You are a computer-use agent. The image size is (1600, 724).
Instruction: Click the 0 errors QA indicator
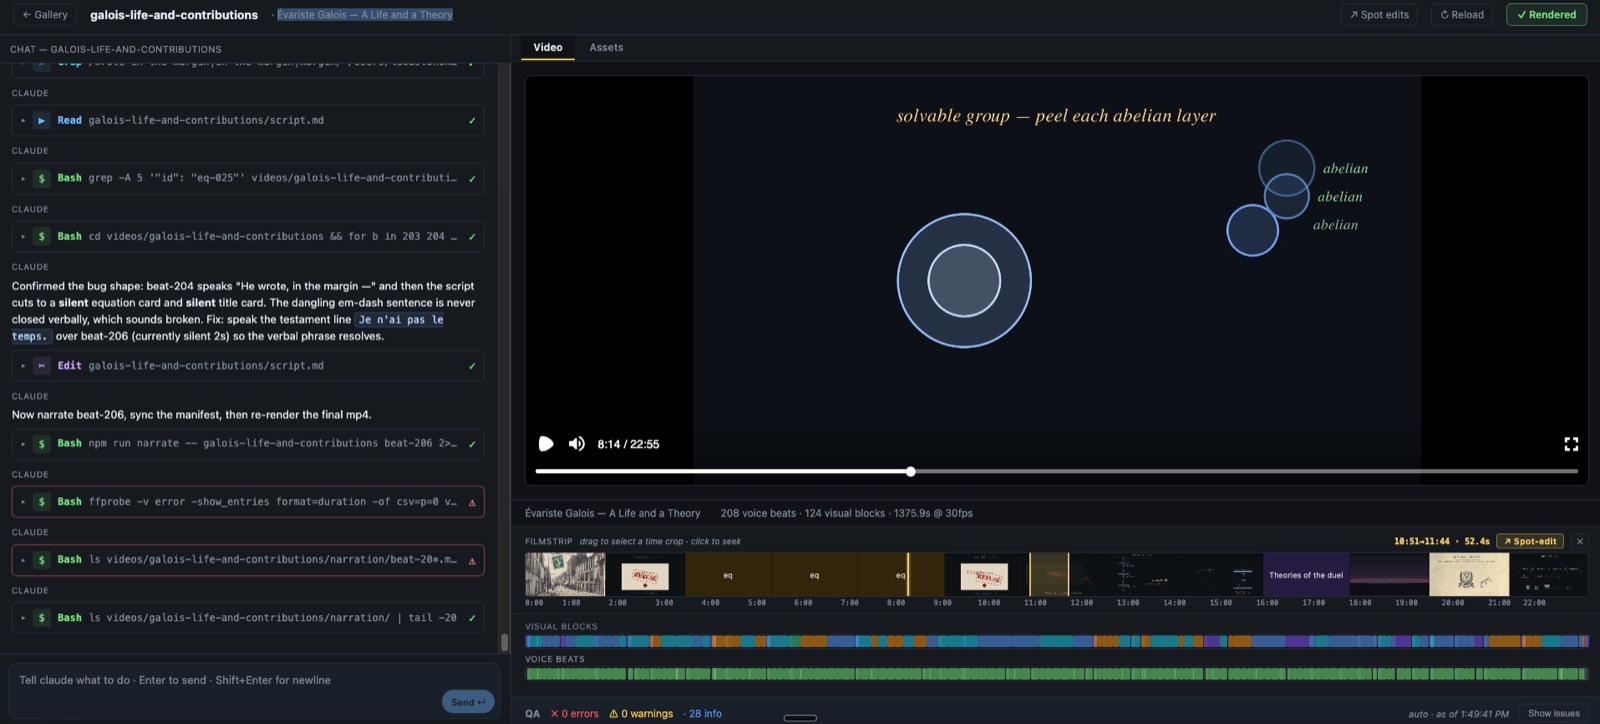point(574,714)
